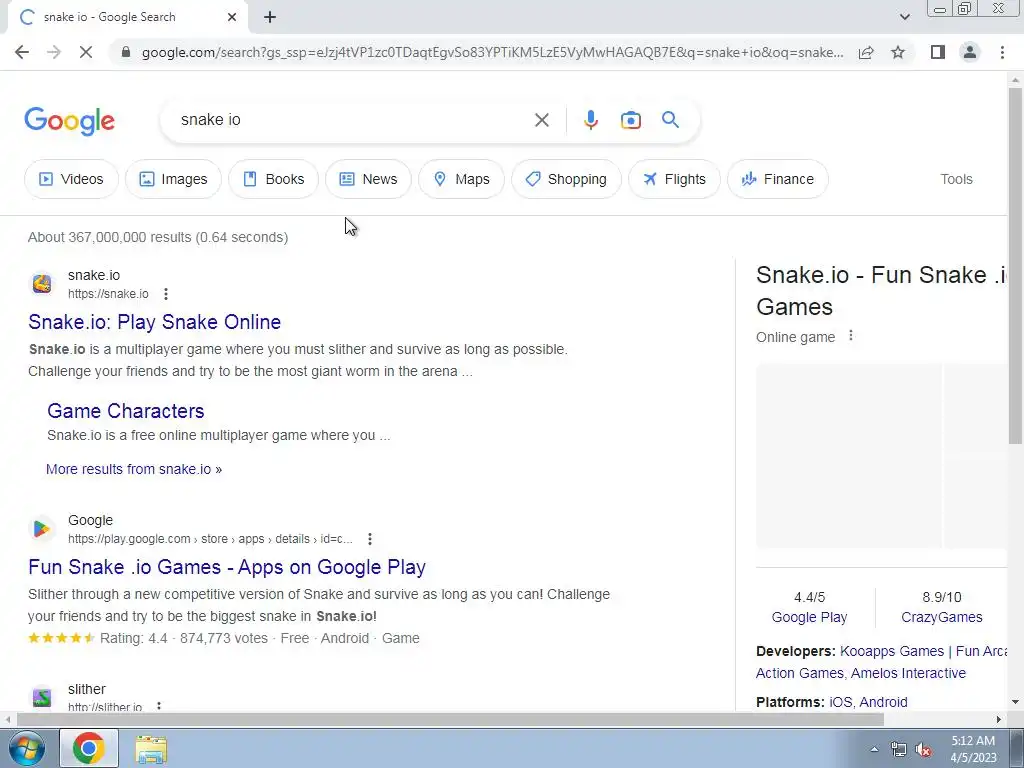This screenshot has height=768, width=1024.
Task: Open a new browser tab
Action: (270, 17)
